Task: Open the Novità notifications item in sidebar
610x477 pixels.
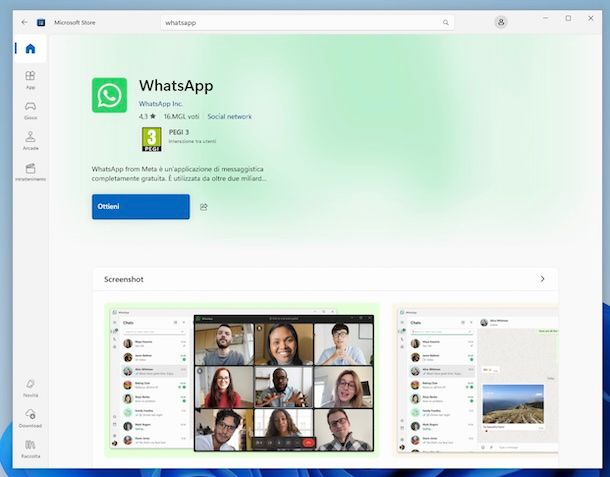Action: 30,388
